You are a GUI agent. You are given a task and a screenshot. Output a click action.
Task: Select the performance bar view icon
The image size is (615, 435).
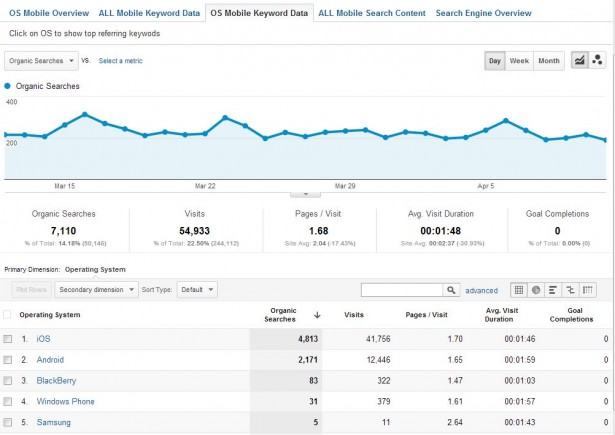pos(553,290)
